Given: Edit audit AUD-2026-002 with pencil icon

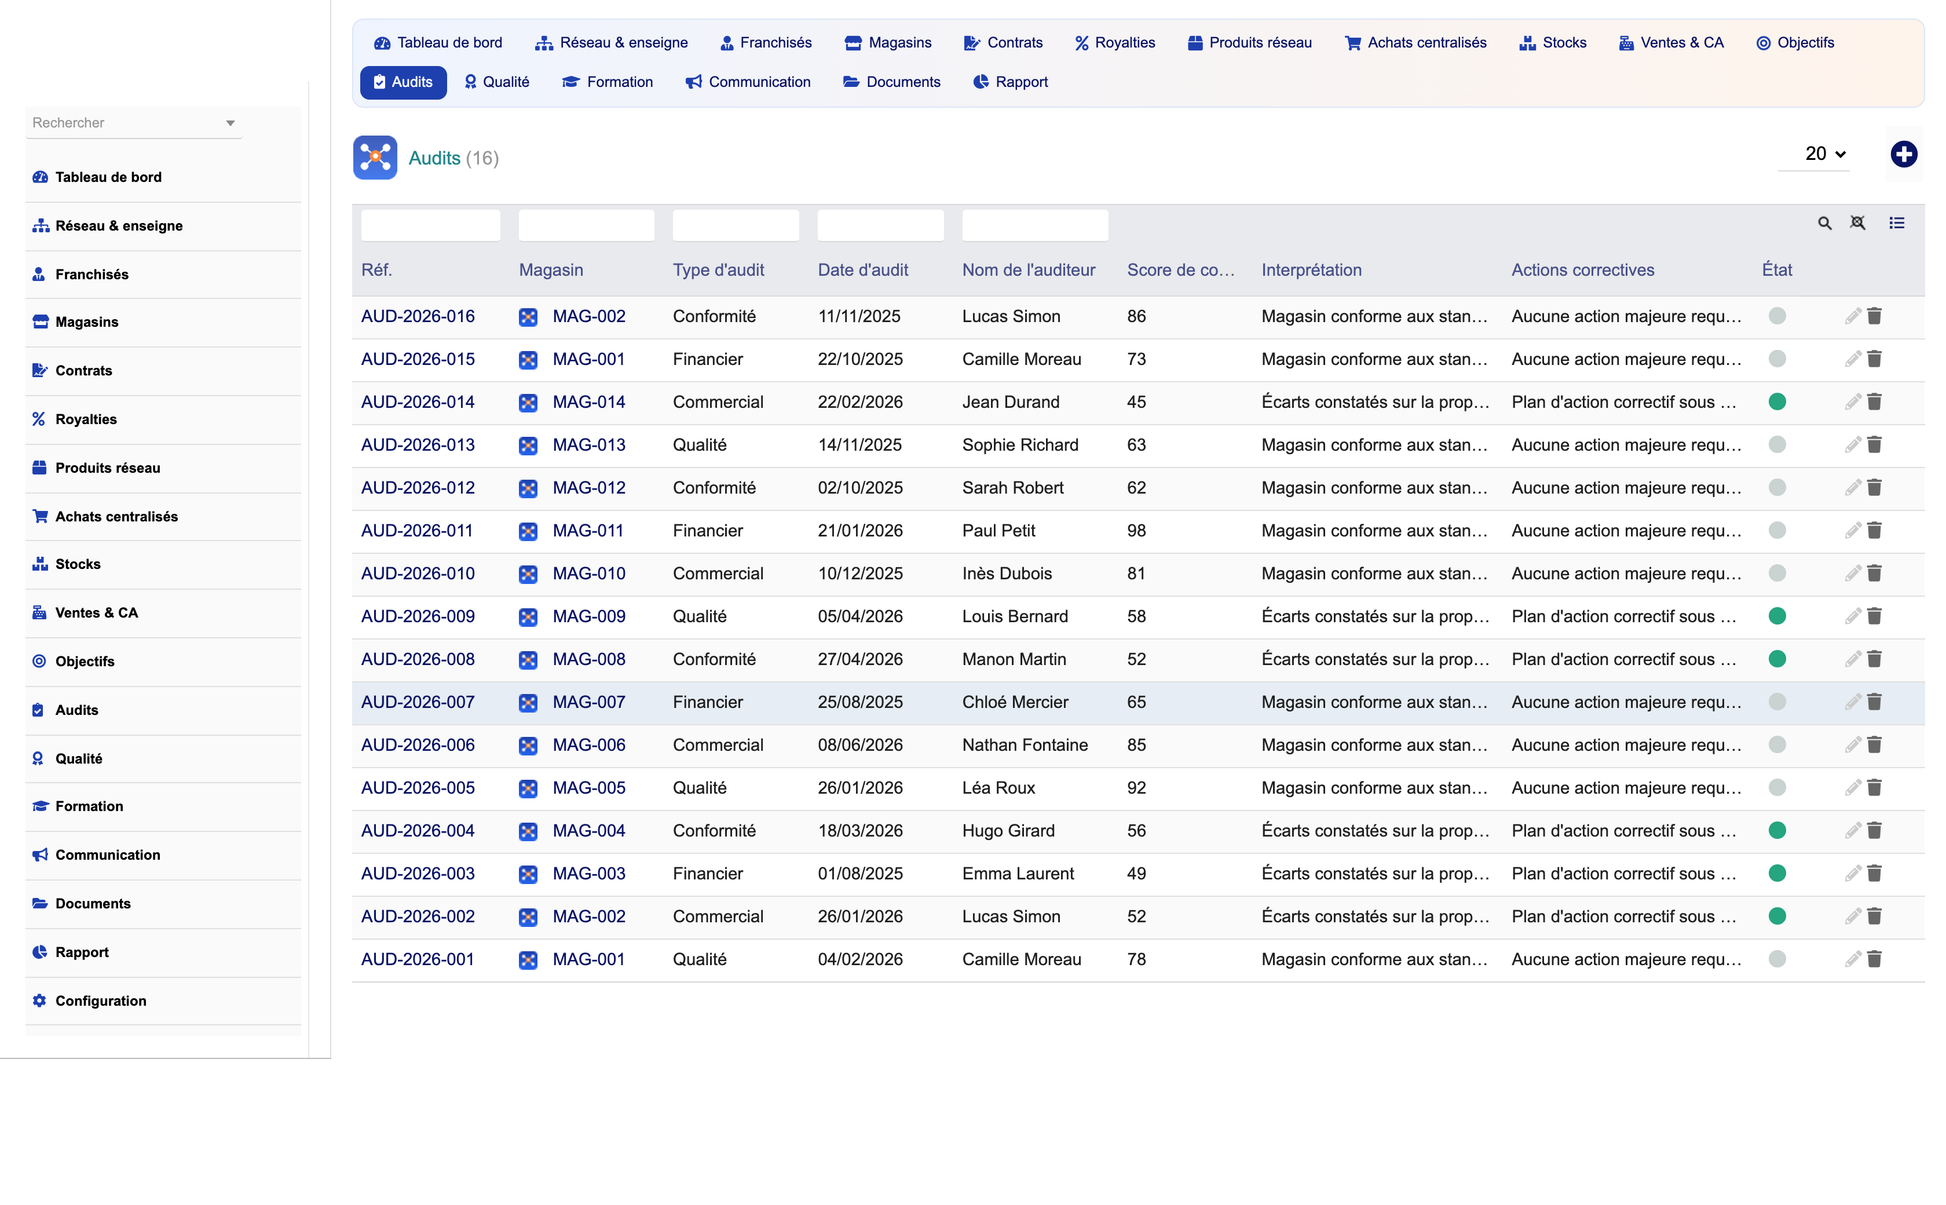Looking at the screenshot, I should click(x=1852, y=917).
